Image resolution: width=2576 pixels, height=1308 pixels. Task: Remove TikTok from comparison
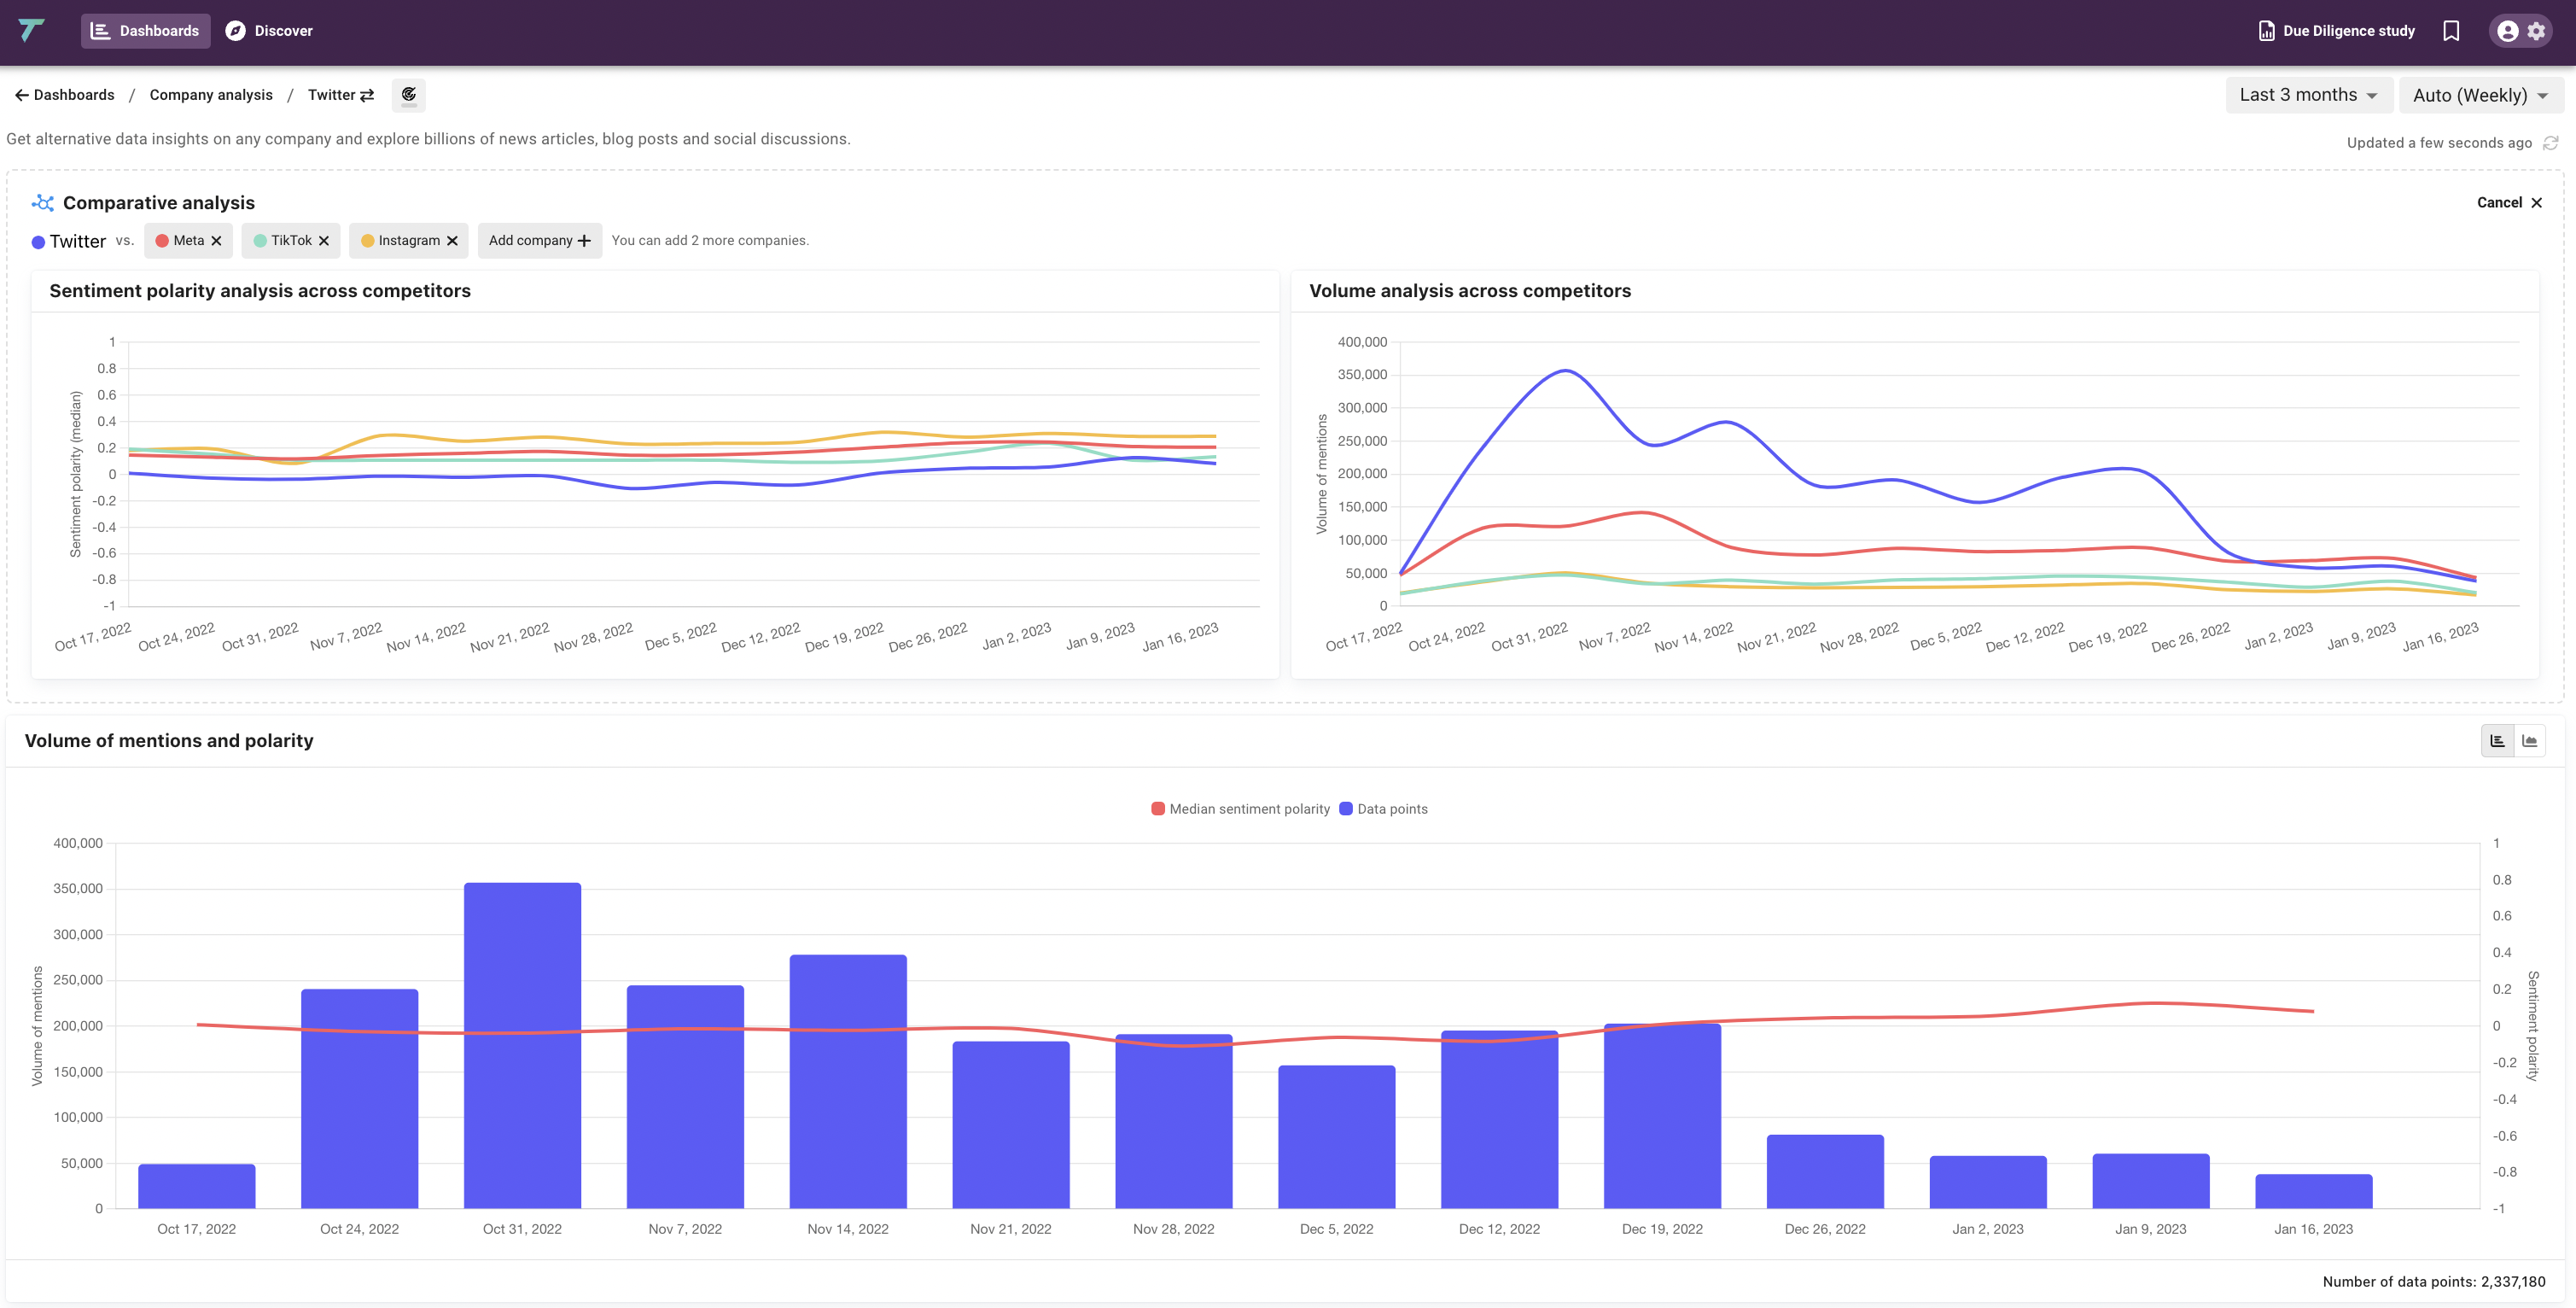point(323,241)
